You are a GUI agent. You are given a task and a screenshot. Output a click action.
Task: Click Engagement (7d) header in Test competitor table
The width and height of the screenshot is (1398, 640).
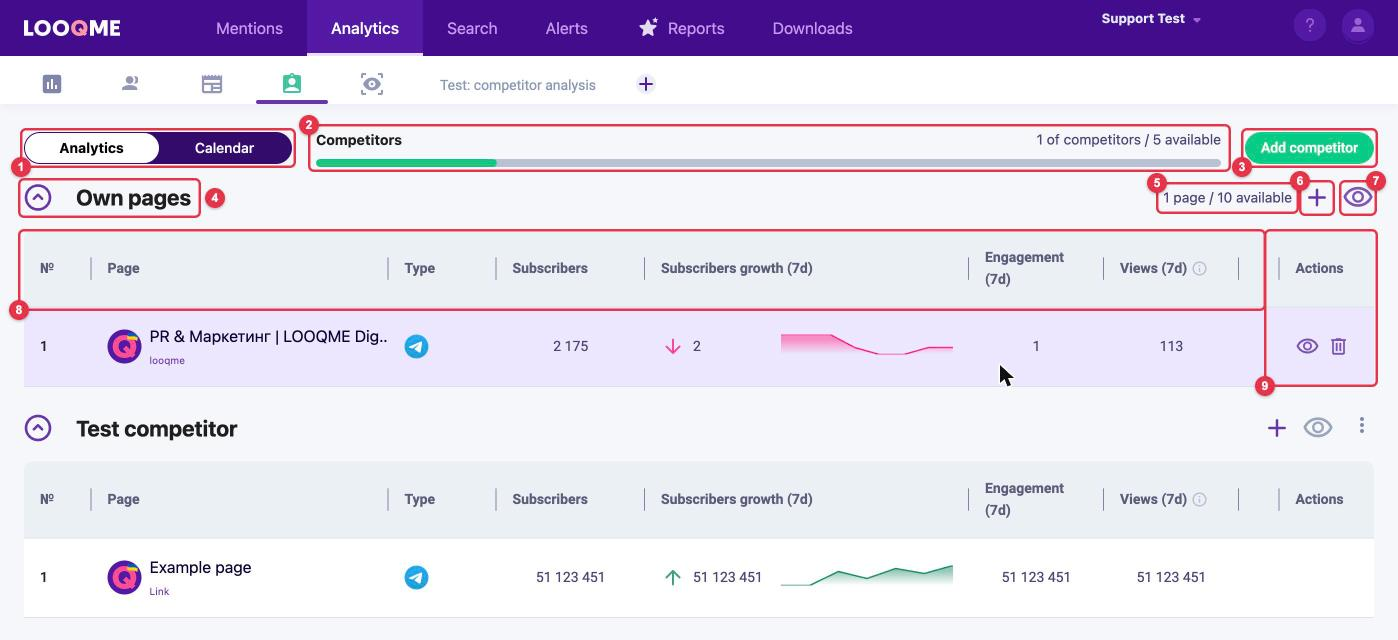point(1024,499)
